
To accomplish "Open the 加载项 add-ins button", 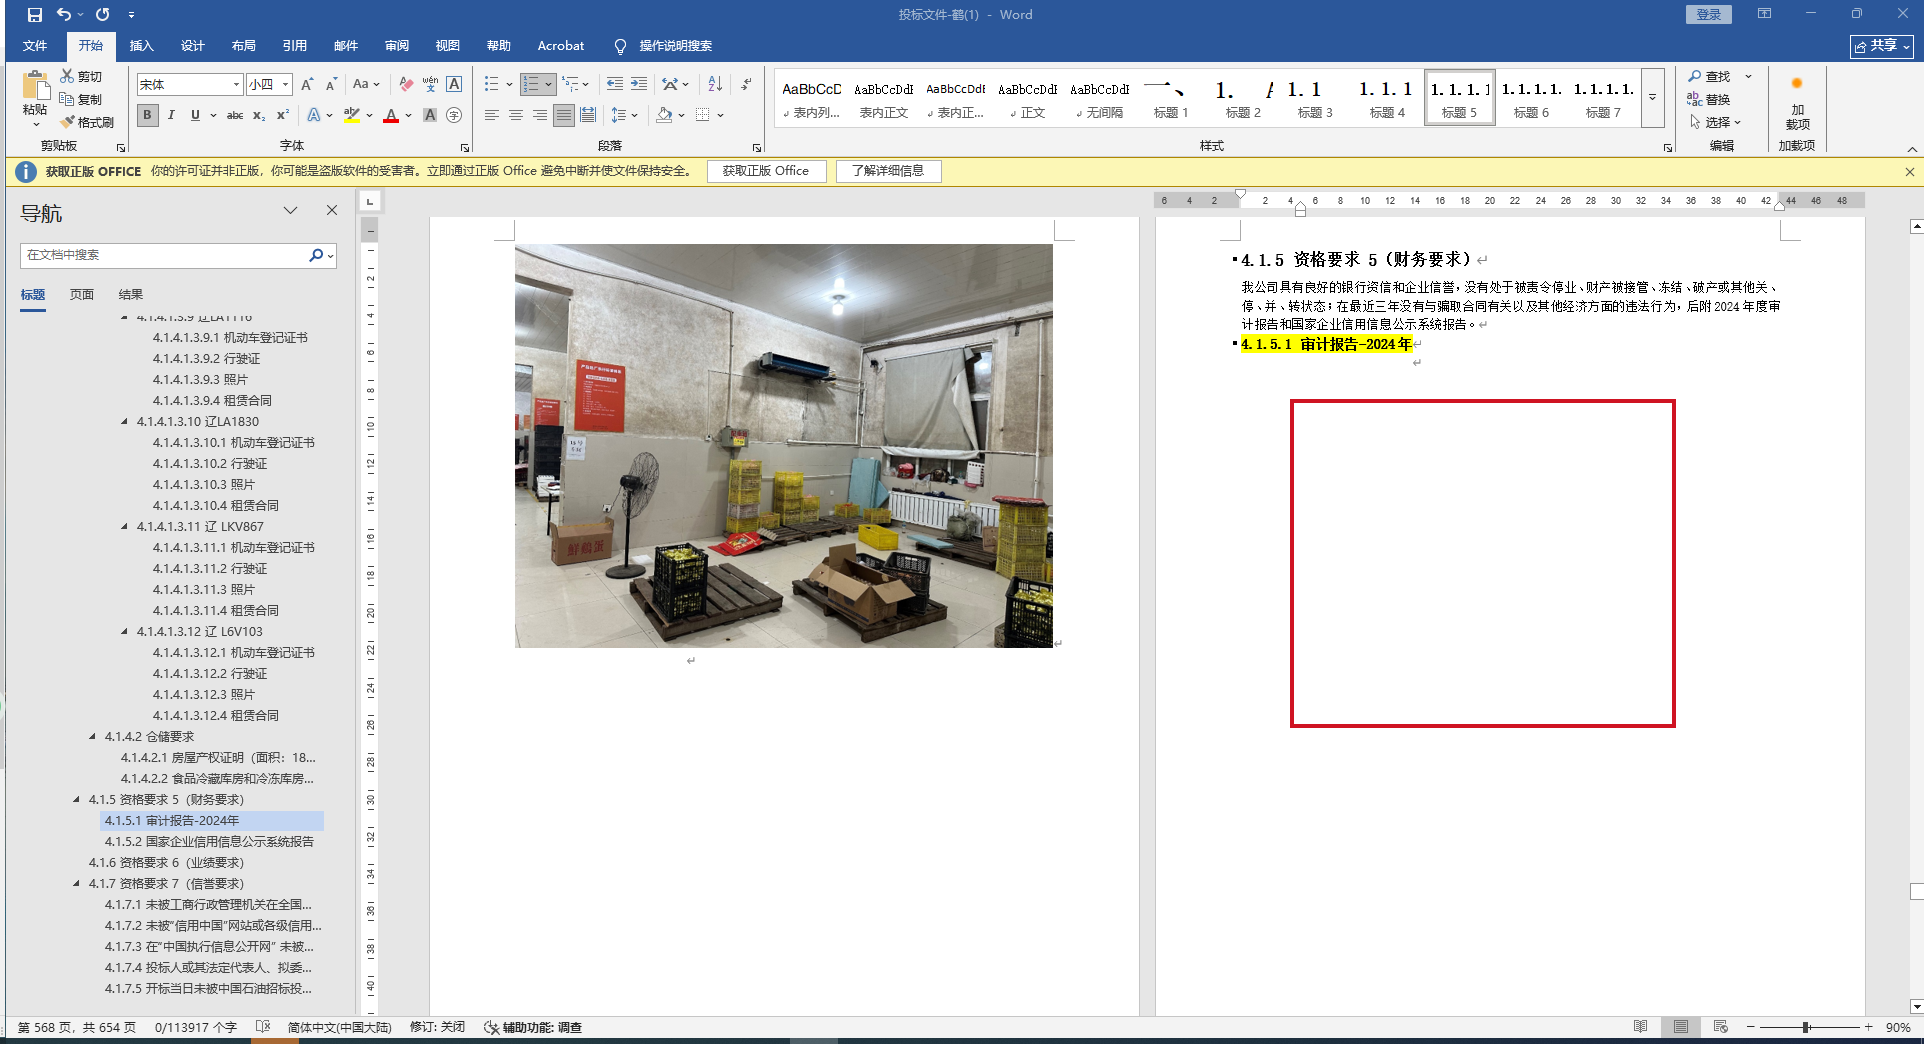I will [x=1797, y=105].
